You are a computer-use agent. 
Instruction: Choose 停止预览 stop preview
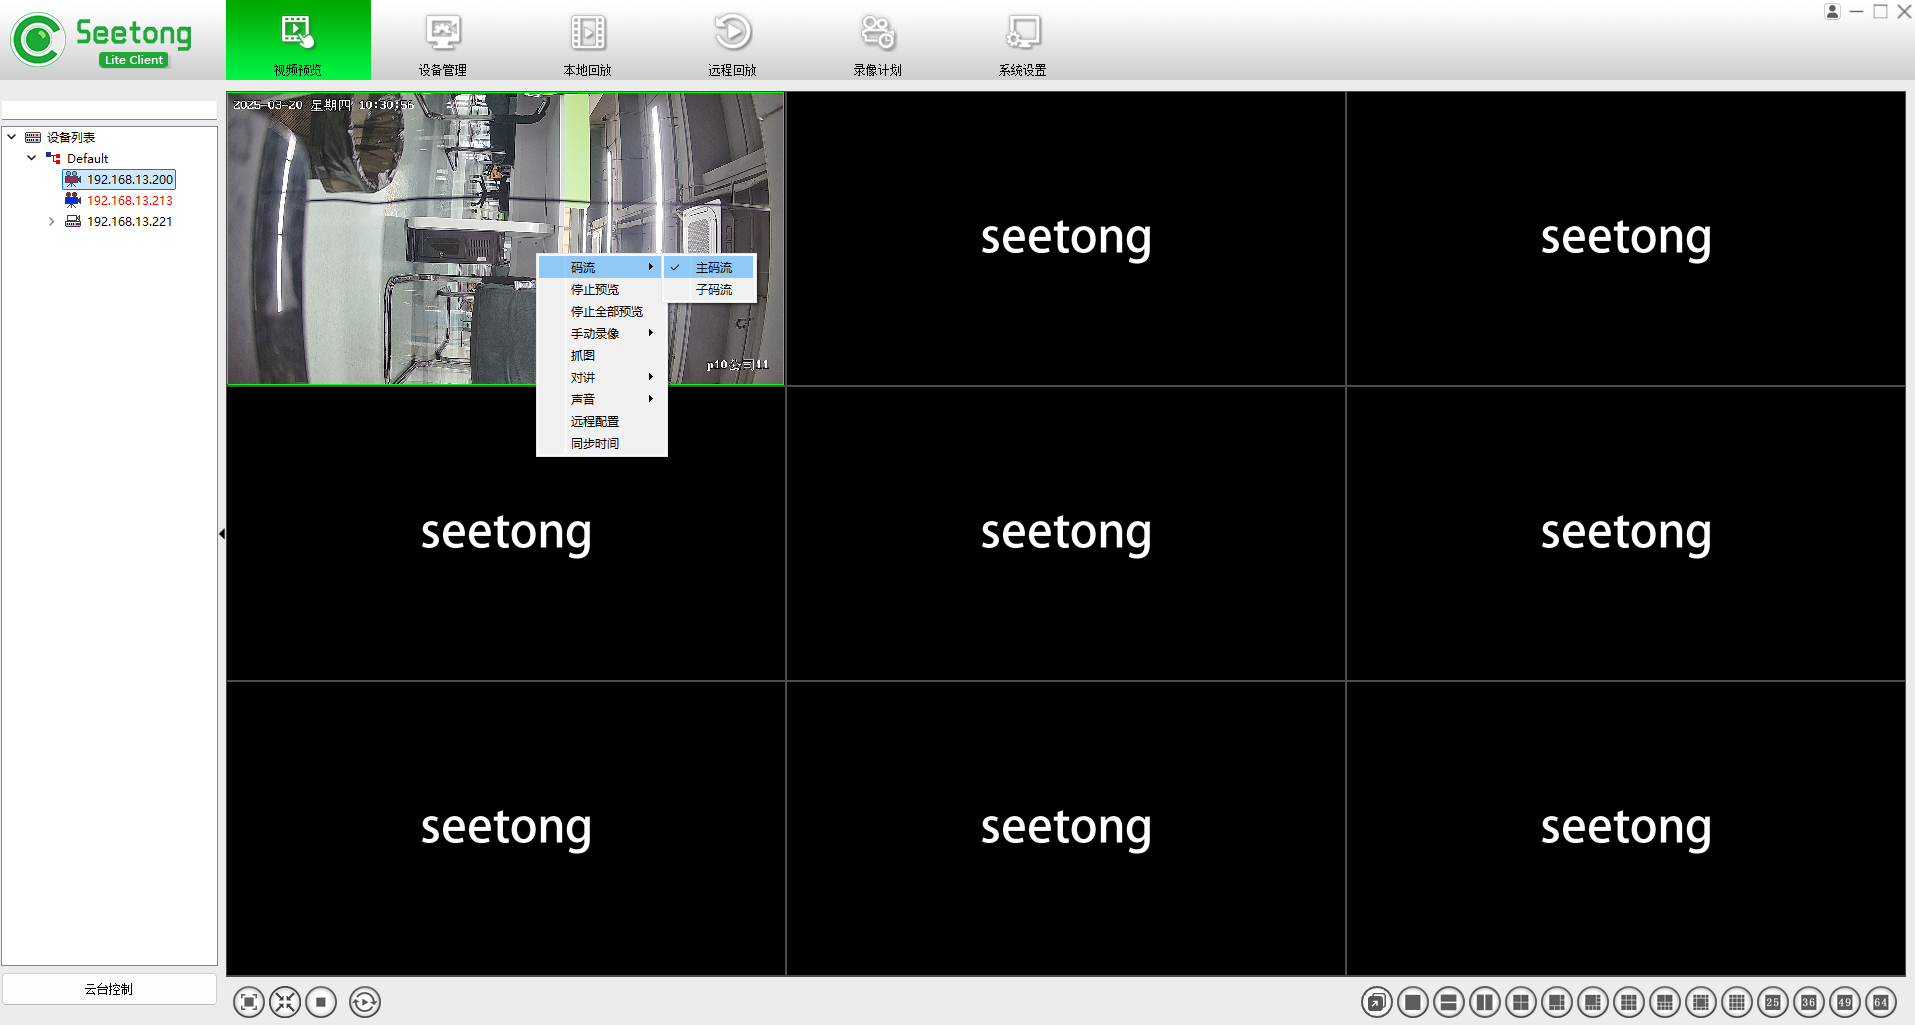pyautogui.click(x=602, y=290)
